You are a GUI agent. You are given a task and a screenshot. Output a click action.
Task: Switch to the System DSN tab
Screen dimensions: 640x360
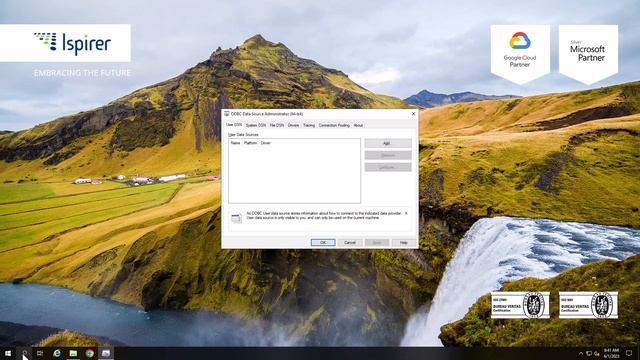[x=256, y=125]
